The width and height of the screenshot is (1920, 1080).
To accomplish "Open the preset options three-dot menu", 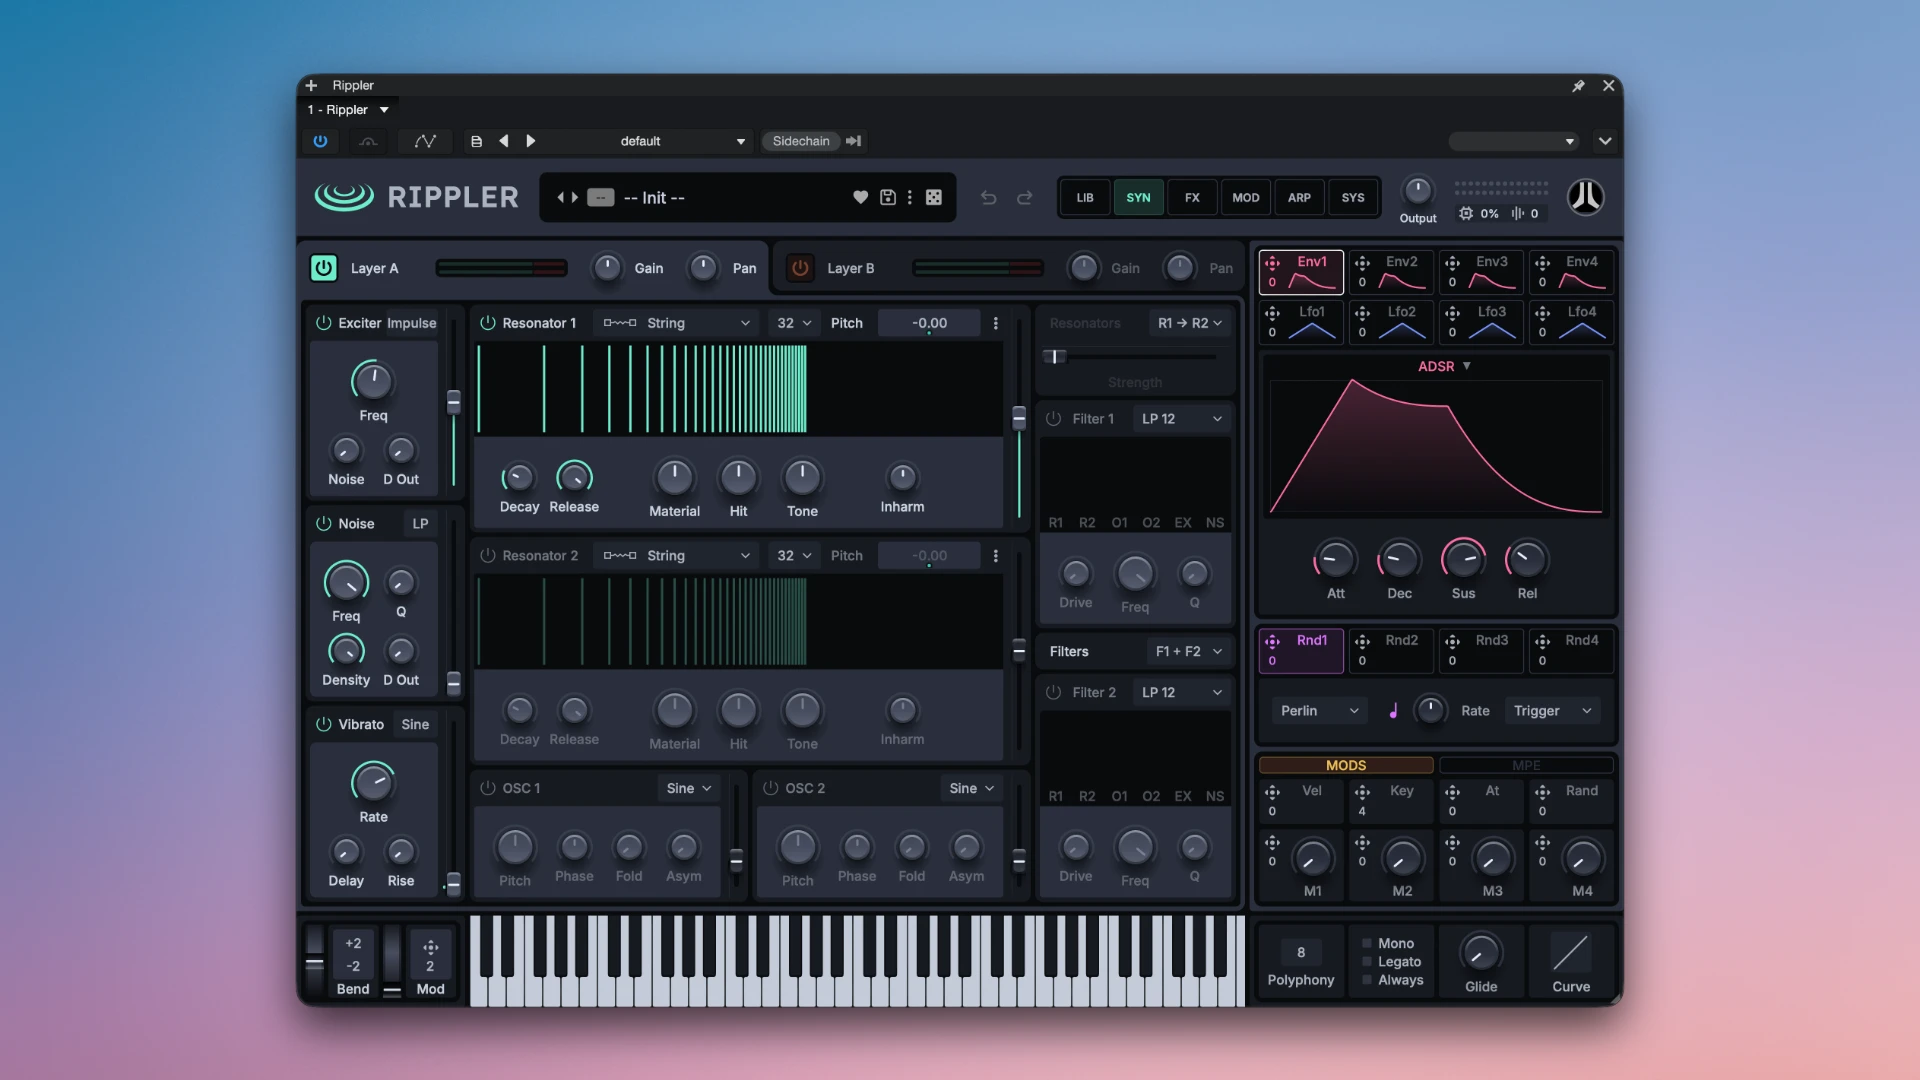I will [x=909, y=197].
